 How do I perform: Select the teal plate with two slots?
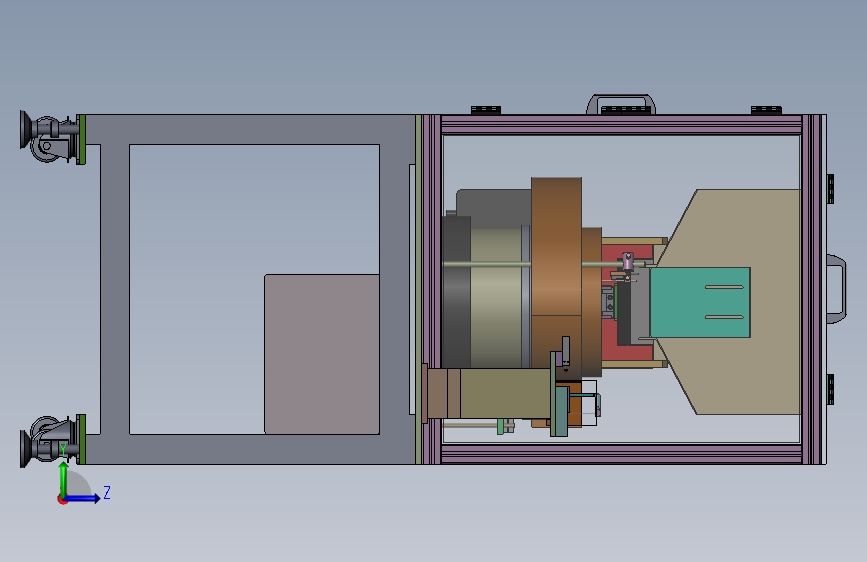pyautogui.click(x=700, y=303)
